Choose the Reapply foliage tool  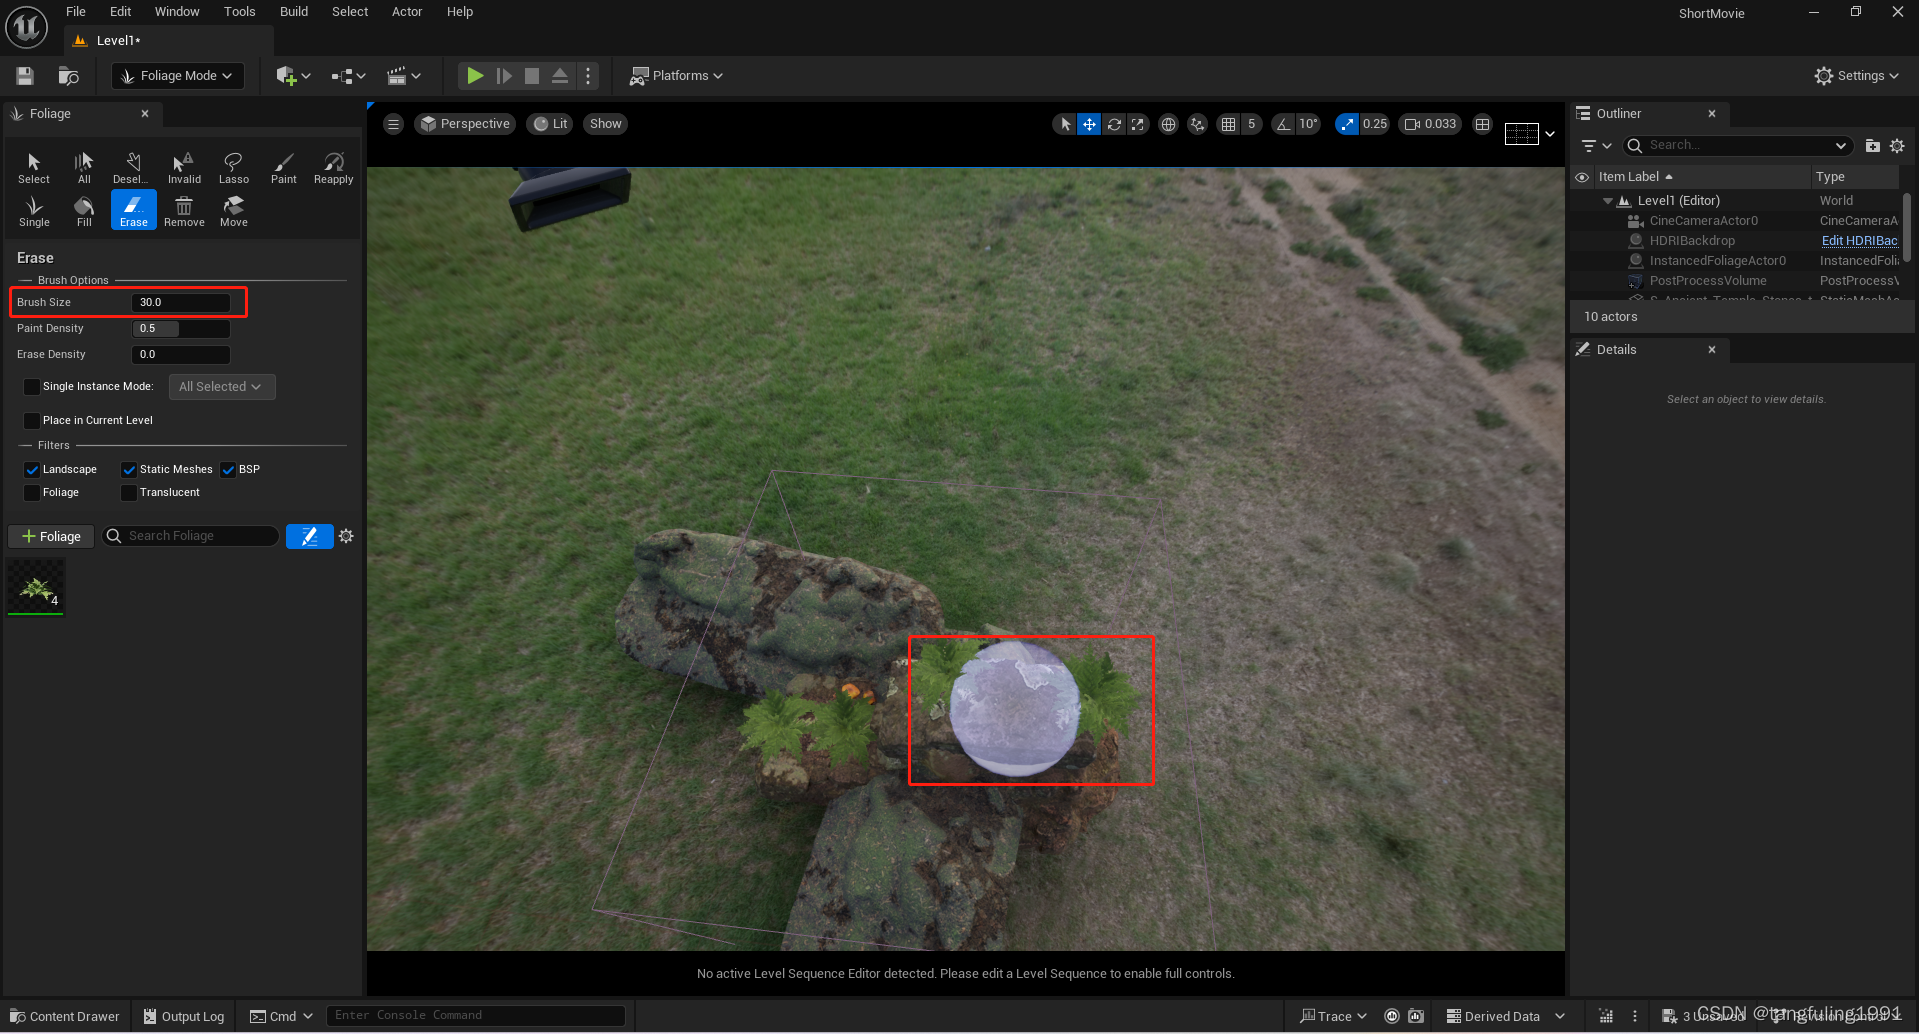[334, 168]
